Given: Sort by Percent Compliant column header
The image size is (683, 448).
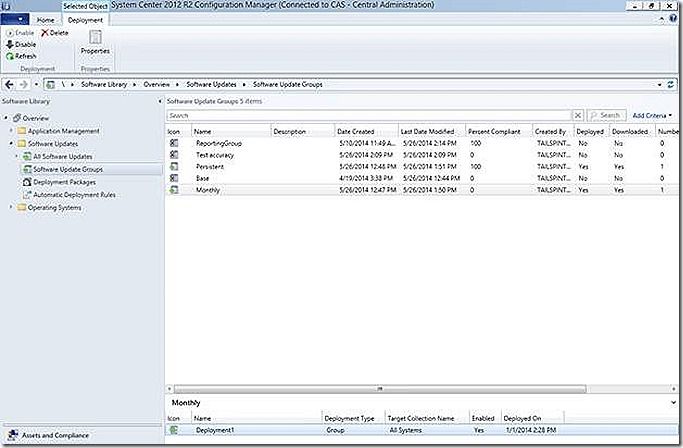Looking at the screenshot, I should [499, 131].
